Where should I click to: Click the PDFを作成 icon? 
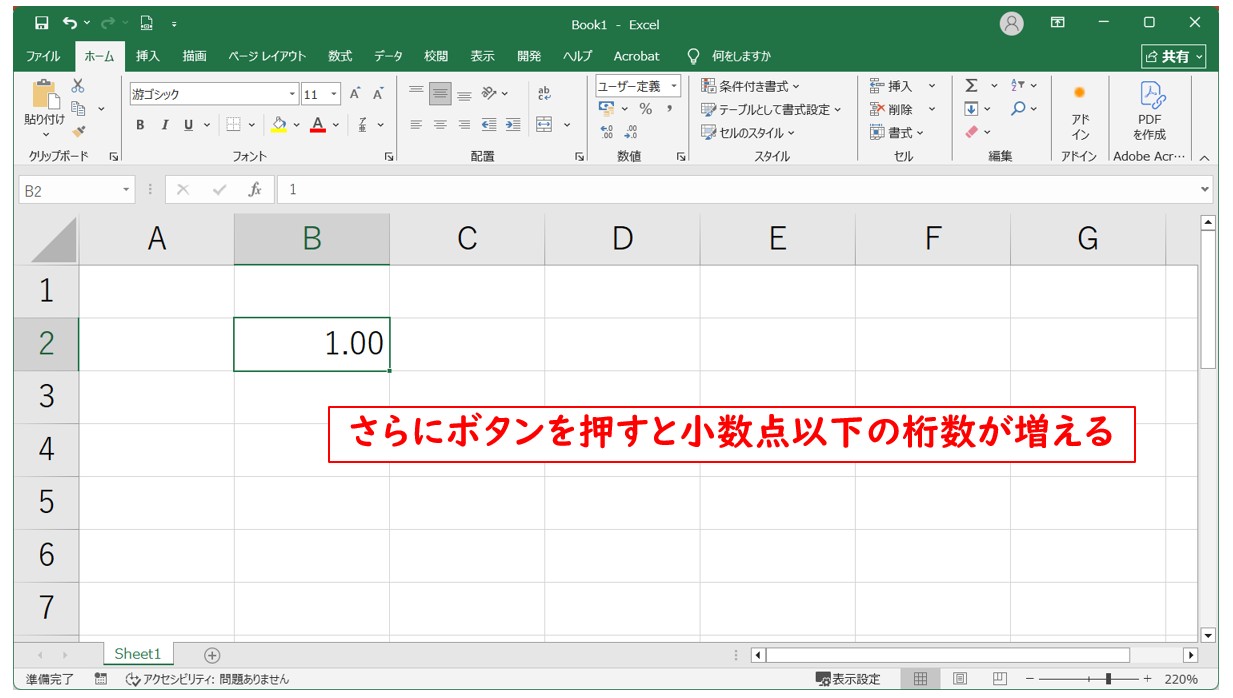(x=1149, y=112)
